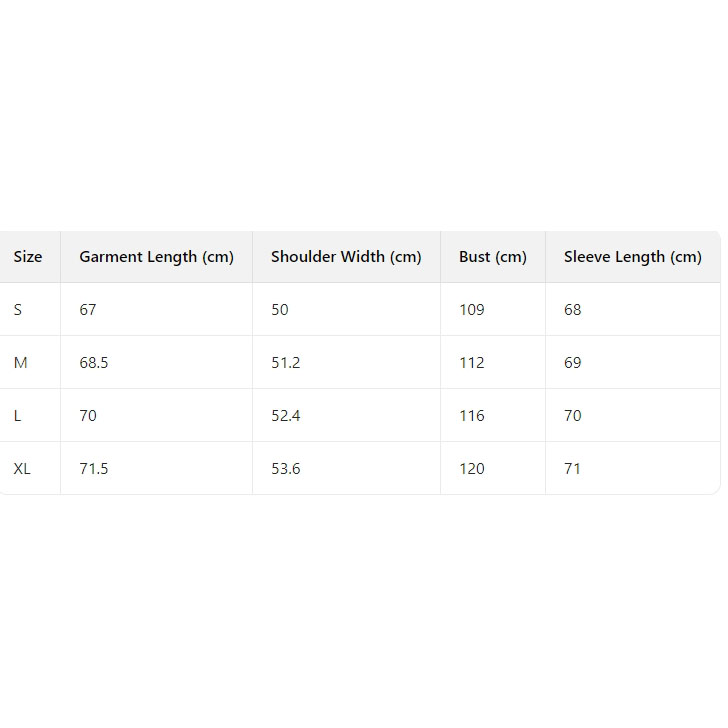728x728 pixels.
Task: Click the S size row label
Action: [x=18, y=310]
